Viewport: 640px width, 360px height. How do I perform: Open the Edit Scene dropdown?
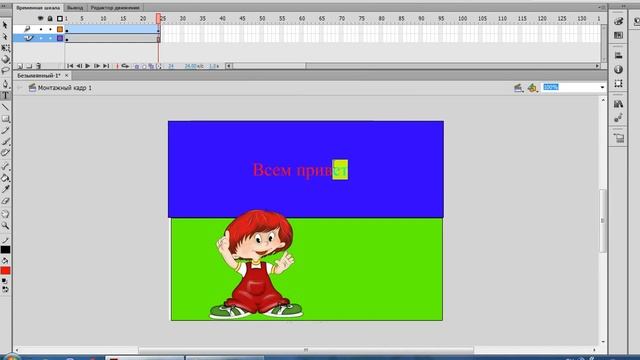[518, 88]
